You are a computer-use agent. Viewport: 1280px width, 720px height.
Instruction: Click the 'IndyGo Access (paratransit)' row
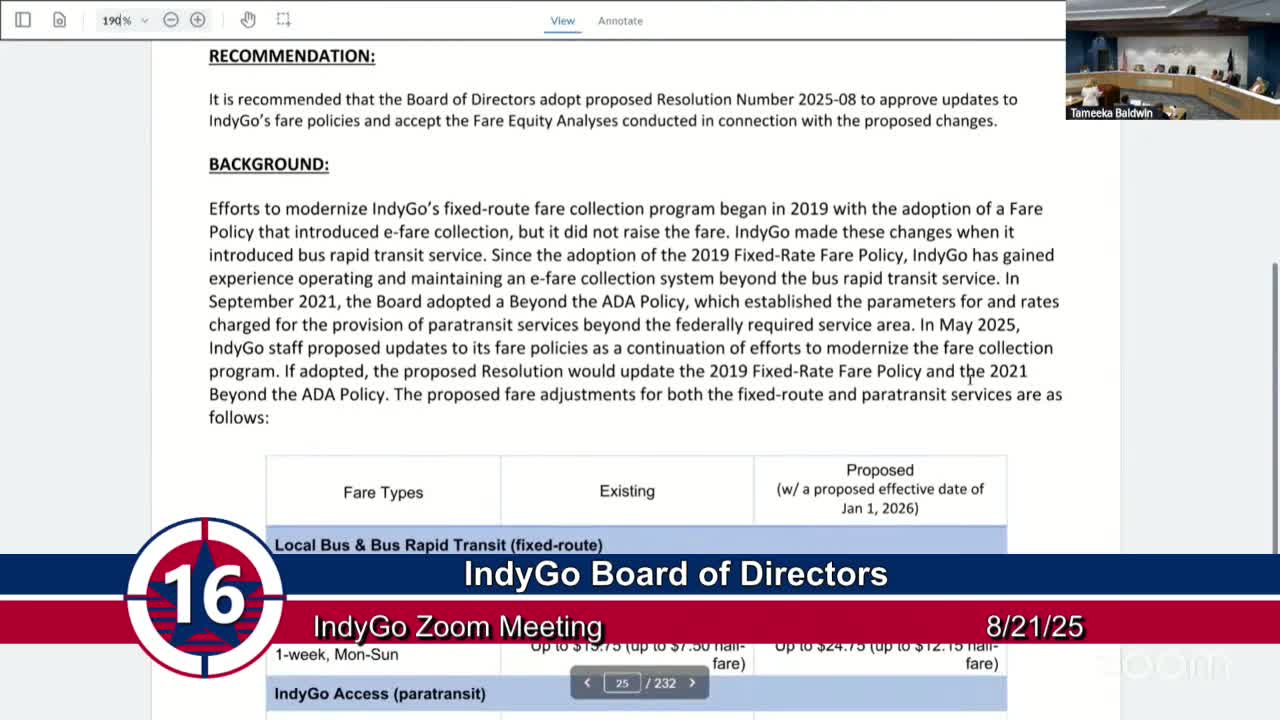(x=636, y=693)
